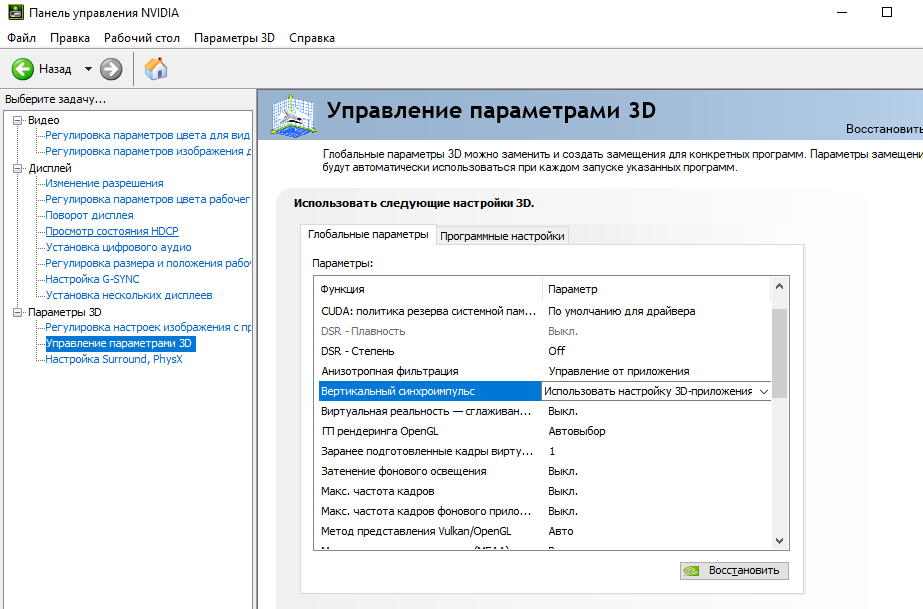Open Регулировка параметров изображения under Видео
923x609 pixels.
coord(148,151)
